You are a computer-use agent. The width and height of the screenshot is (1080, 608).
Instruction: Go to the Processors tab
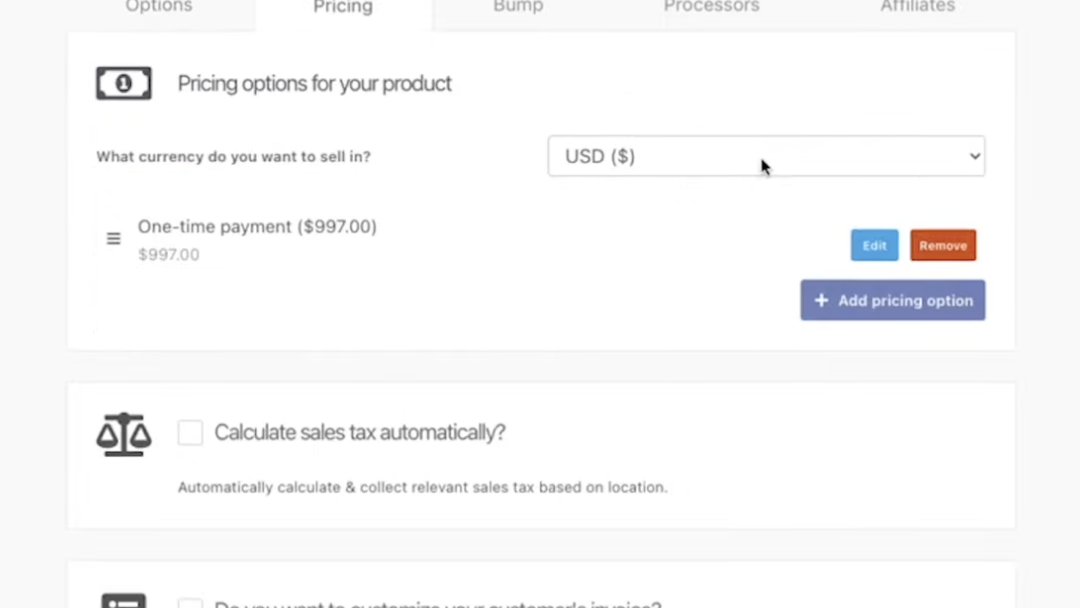pyautogui.click(x=711, y=7)
